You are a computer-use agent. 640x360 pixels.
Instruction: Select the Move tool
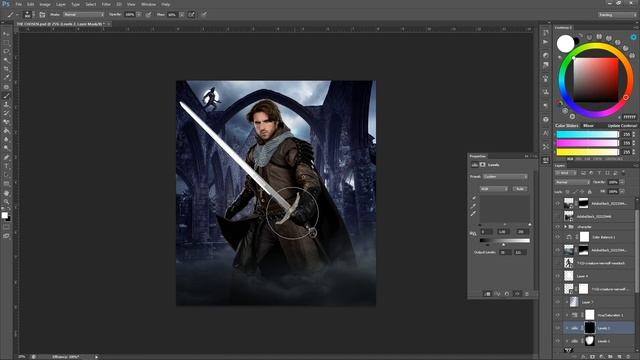(x=6, y=34)
